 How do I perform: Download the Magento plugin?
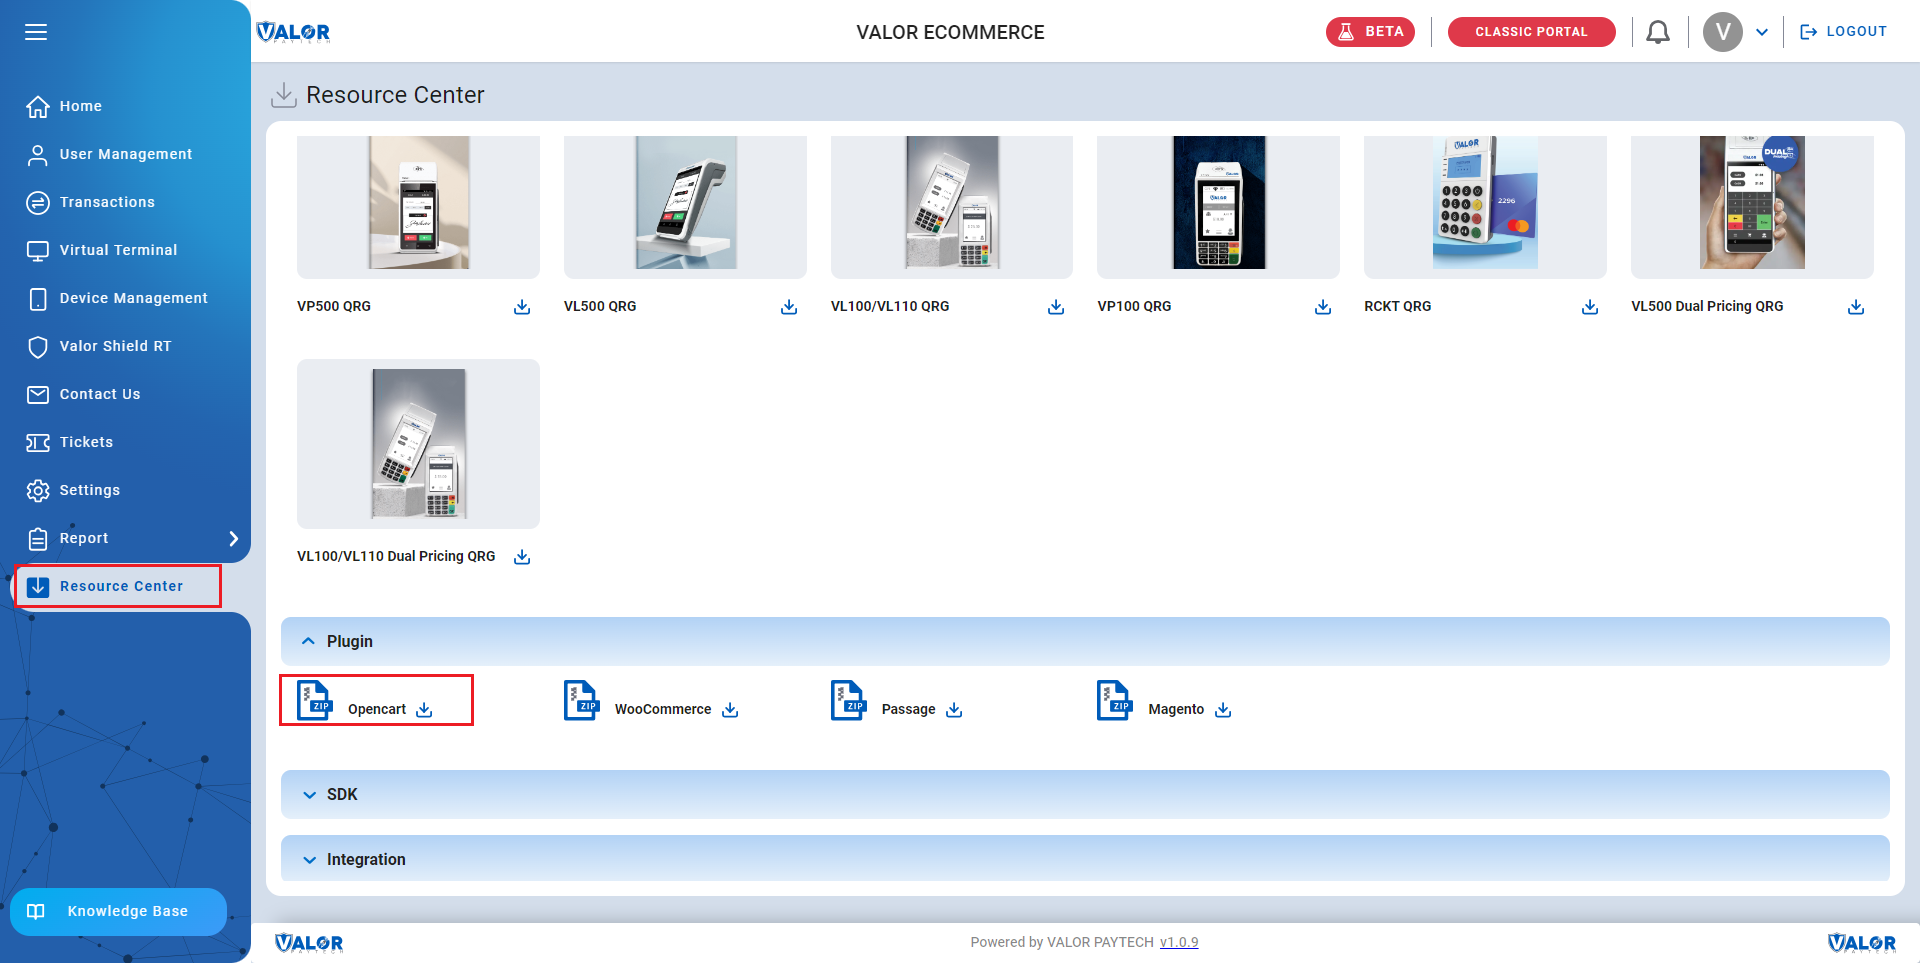click(x=1223, y=709)
